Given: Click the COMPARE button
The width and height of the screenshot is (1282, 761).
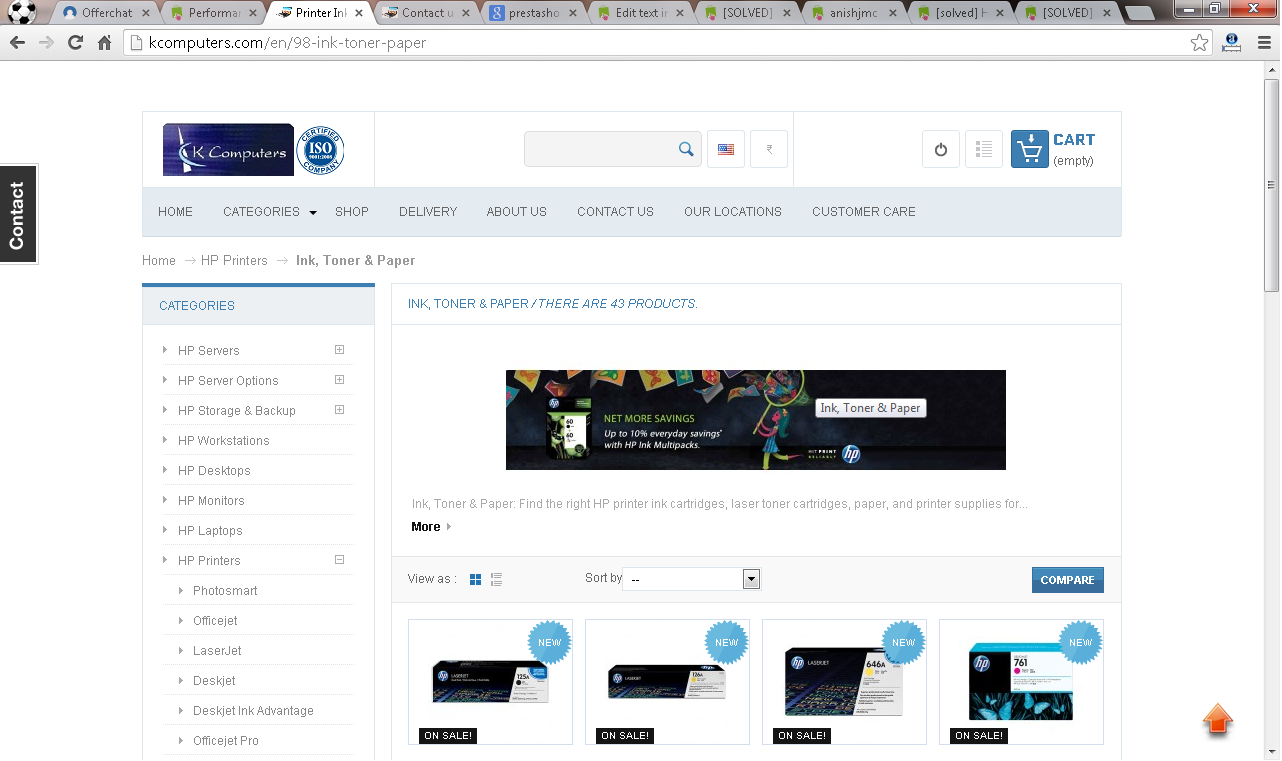Looking at the screenshot, I should tap(1068, 580).
